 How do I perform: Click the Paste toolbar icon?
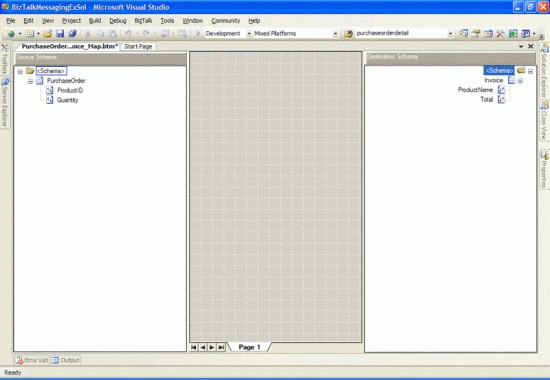[x=112, y=33]
